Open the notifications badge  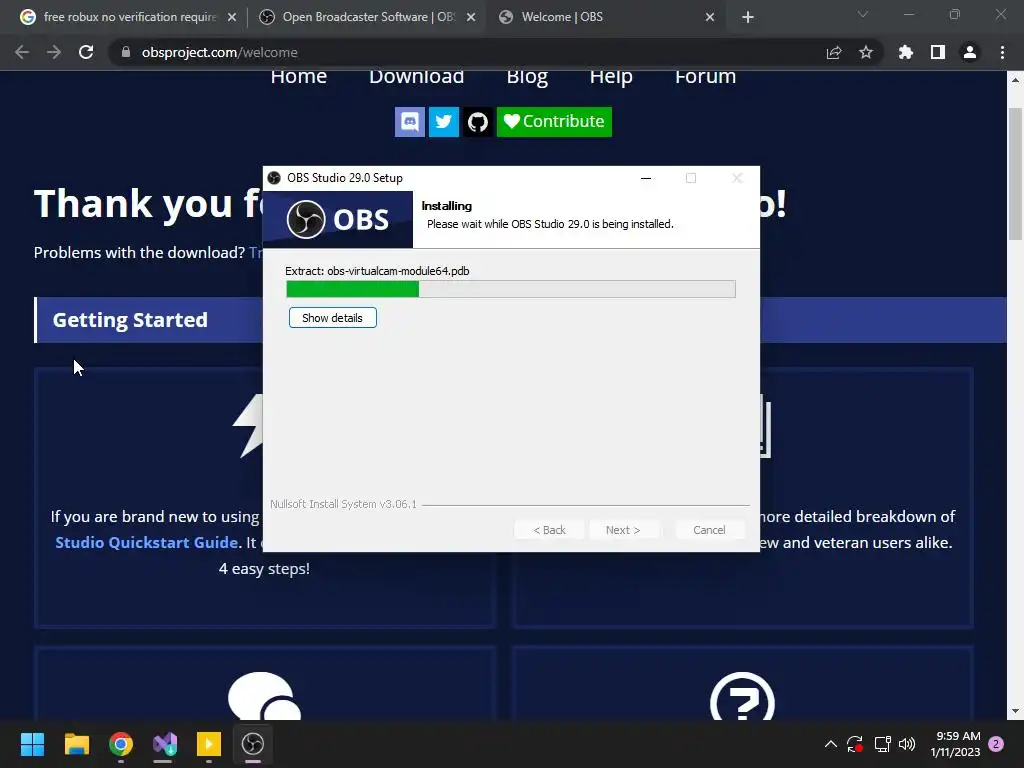pos(996,744)
